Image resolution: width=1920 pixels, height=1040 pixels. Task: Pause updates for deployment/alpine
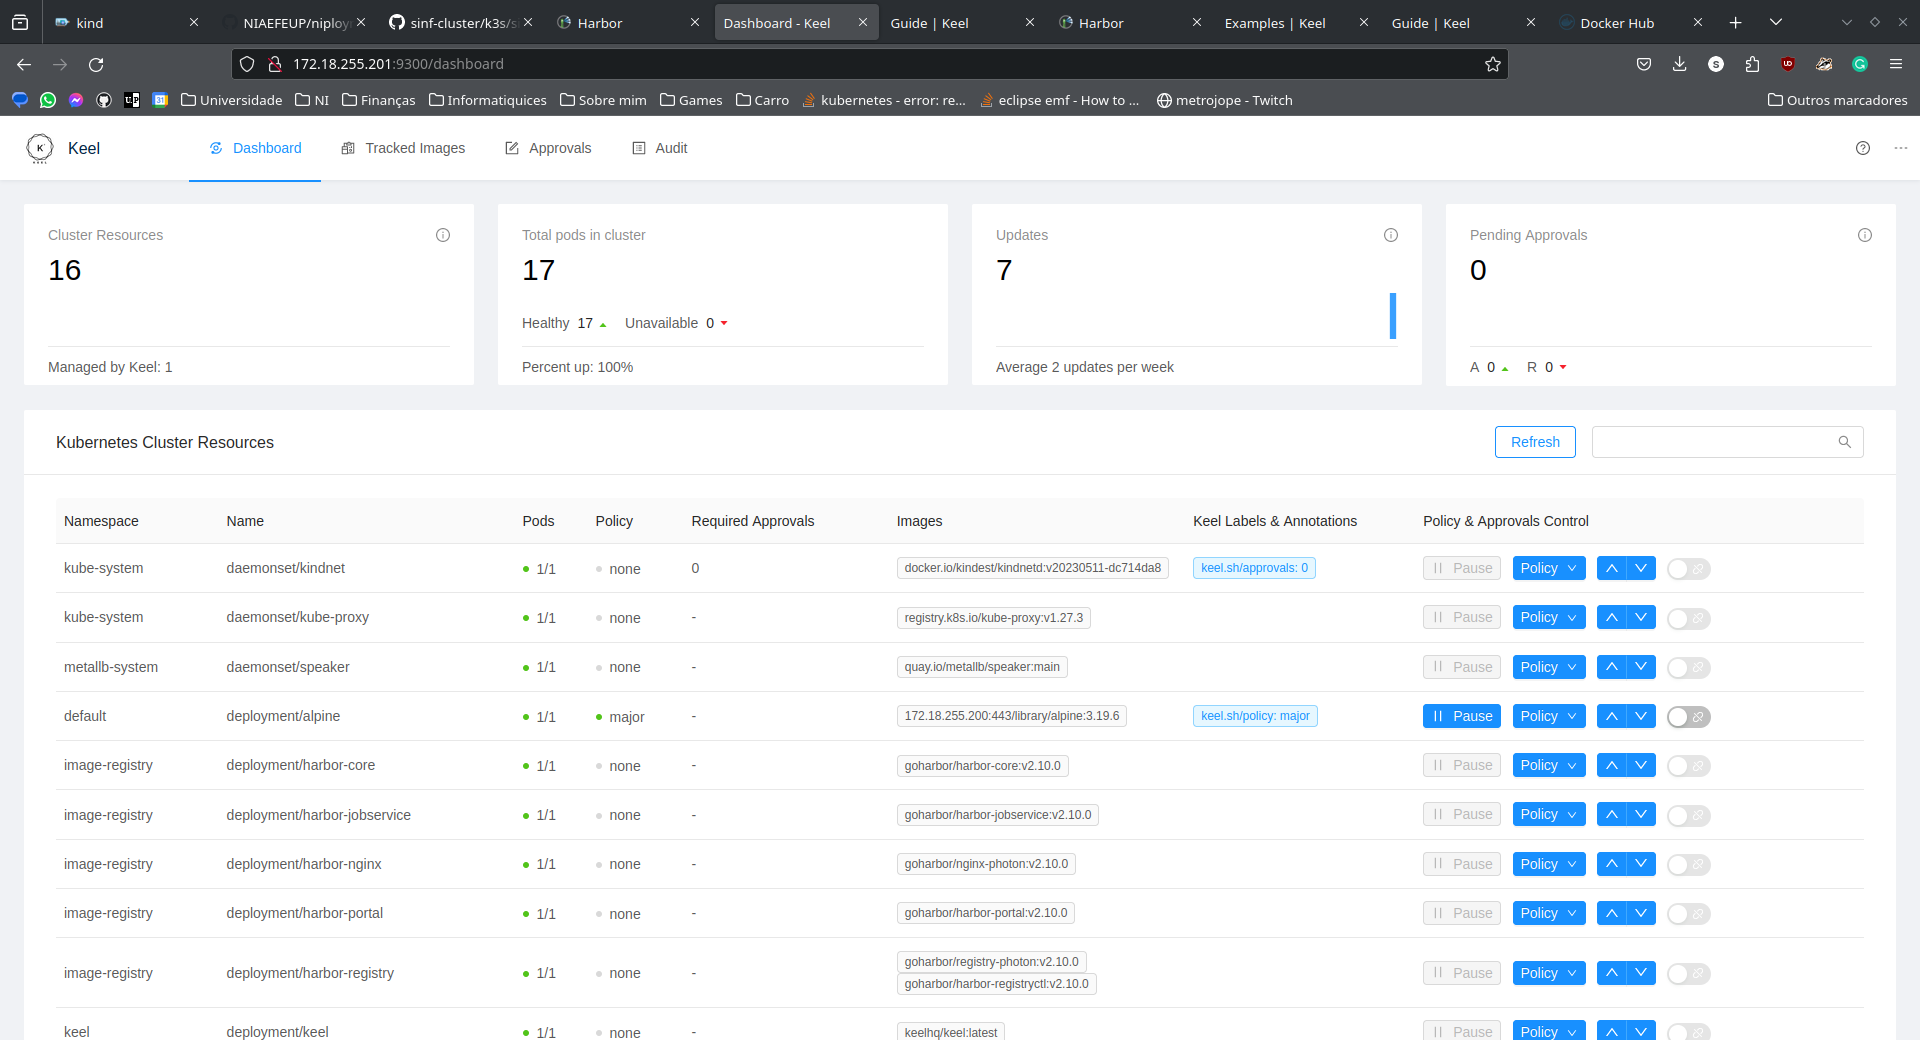pos(1462,716)
